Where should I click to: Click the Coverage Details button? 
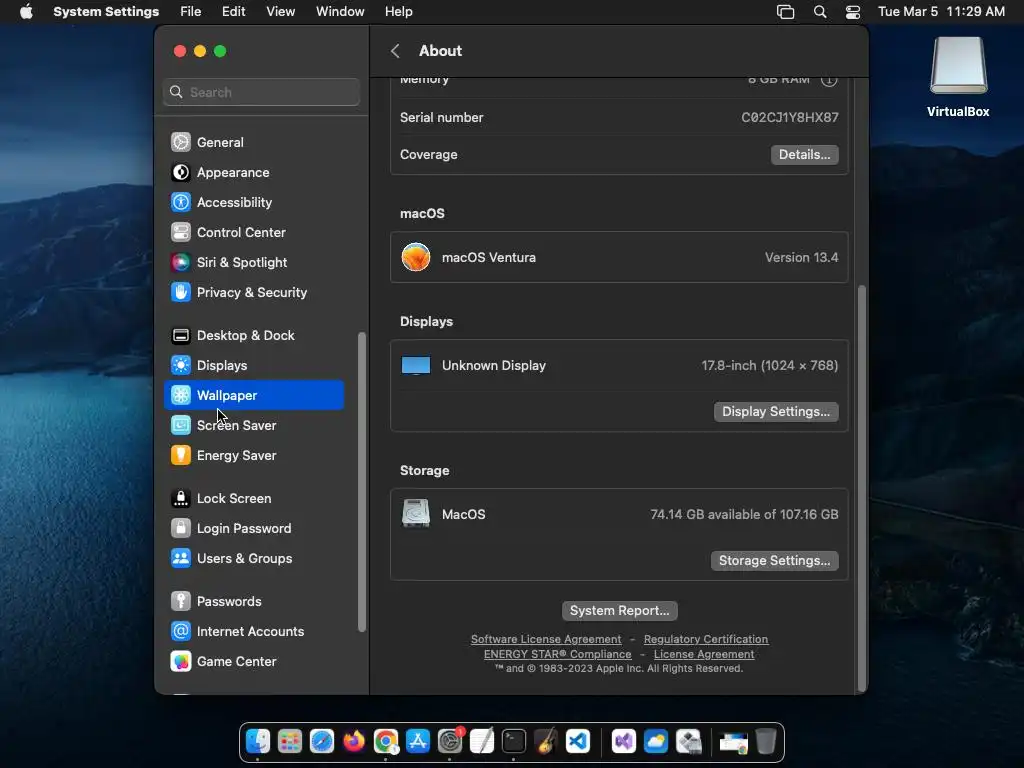[805, 155]
